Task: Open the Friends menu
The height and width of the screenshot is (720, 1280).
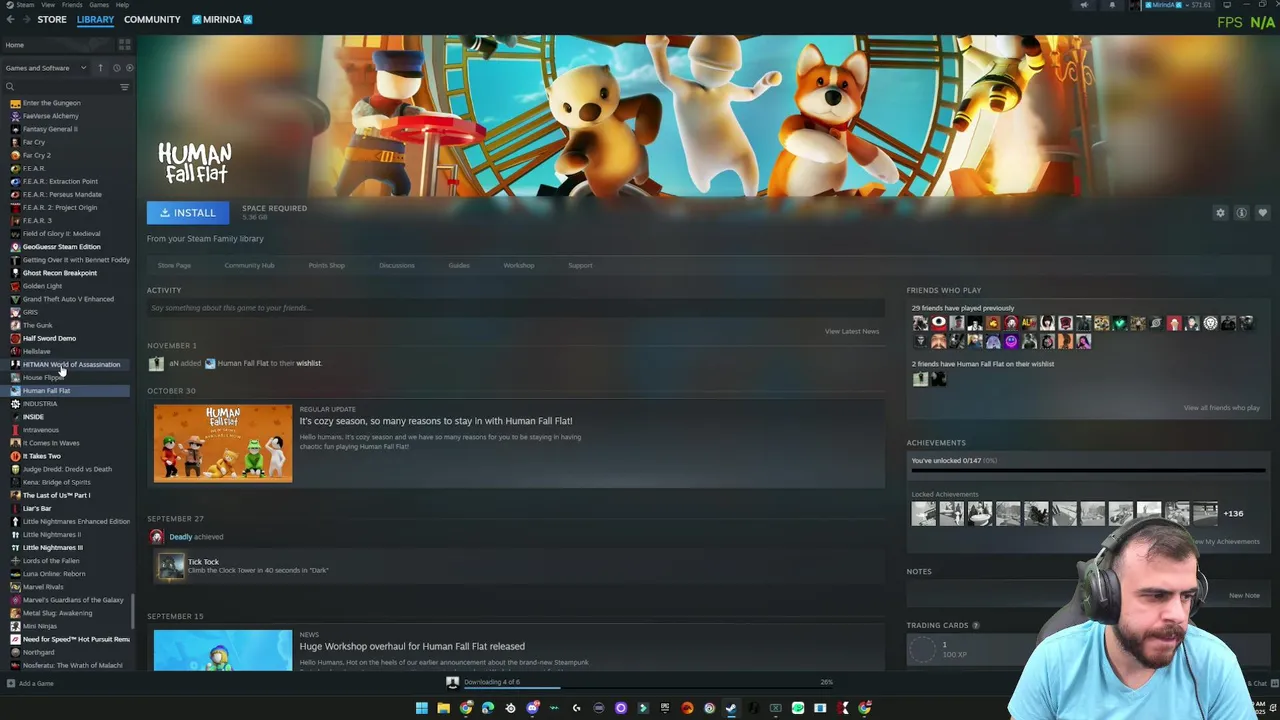Action: coord(72,5)
